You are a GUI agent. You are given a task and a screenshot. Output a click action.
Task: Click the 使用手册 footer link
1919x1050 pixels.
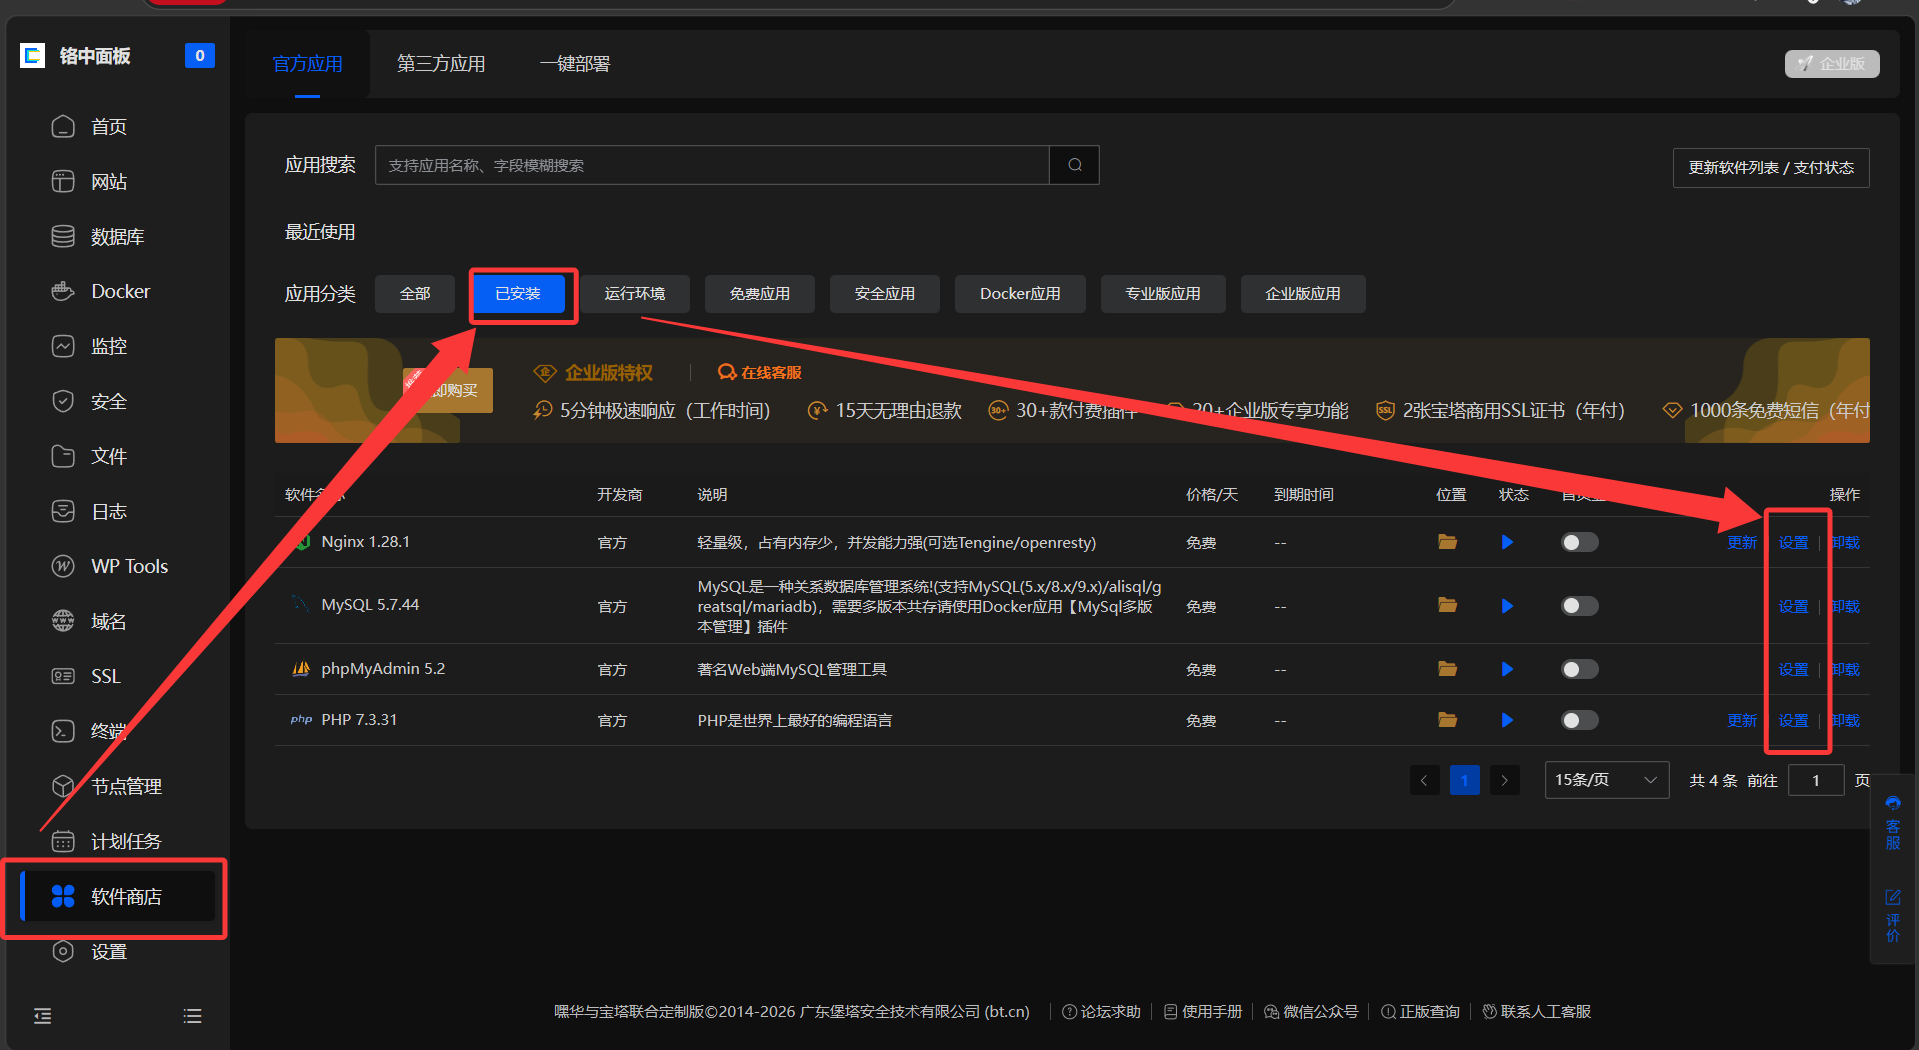pos(1203,1012)
